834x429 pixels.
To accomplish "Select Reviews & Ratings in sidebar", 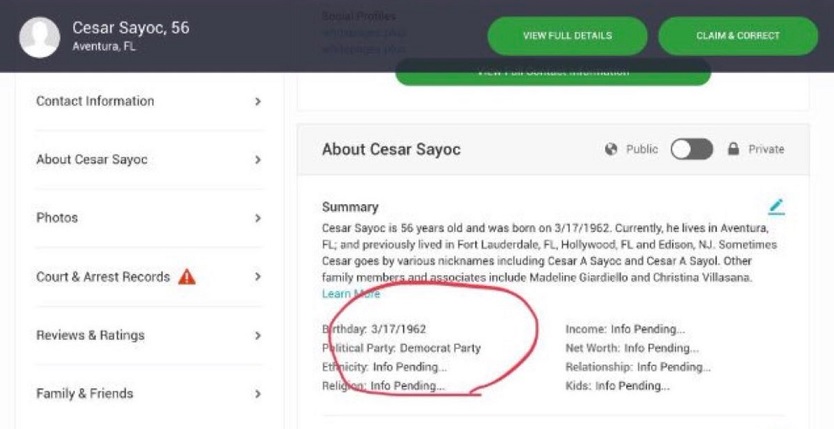I will 149,335.
